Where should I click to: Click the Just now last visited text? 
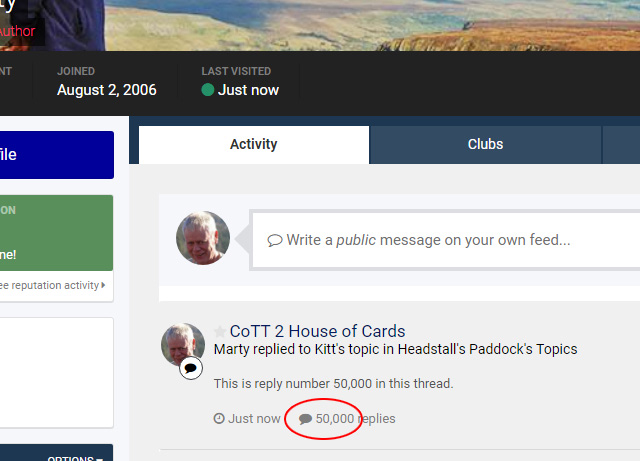(248, 90)
